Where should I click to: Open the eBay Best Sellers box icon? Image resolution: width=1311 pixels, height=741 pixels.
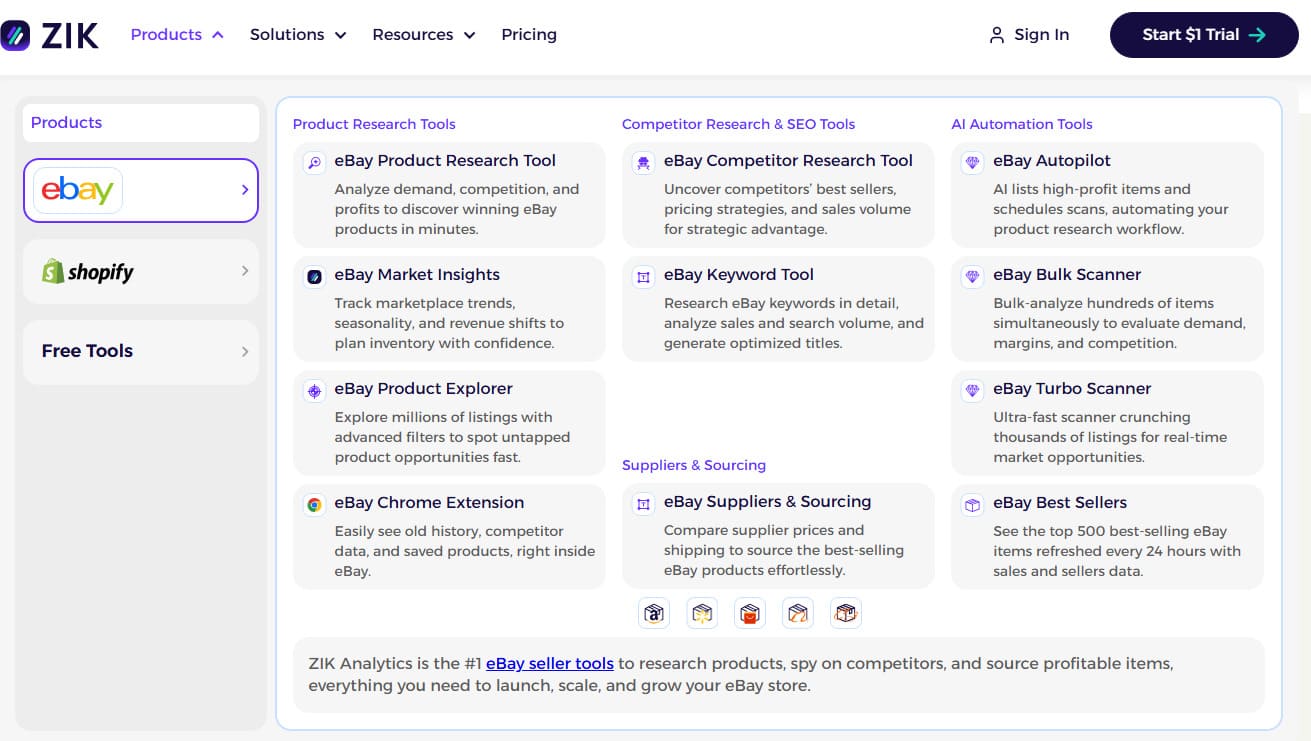972,504
